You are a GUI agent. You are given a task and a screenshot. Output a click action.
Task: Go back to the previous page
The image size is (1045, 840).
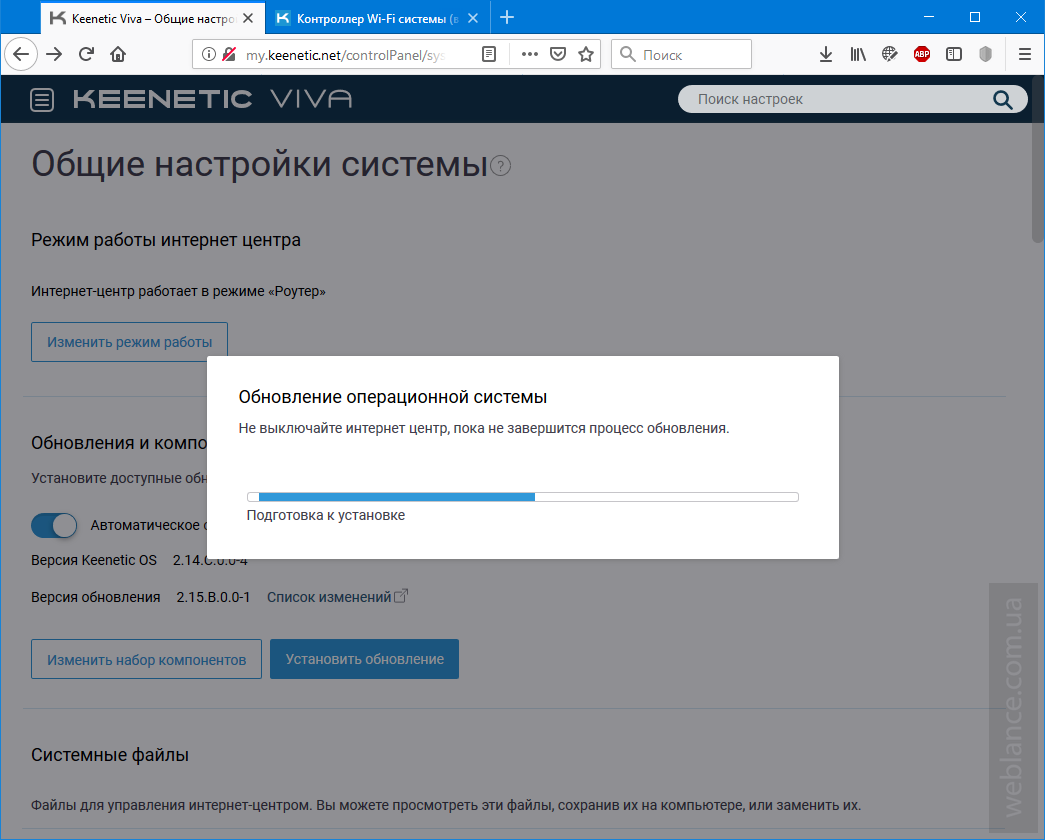[21, 55]
